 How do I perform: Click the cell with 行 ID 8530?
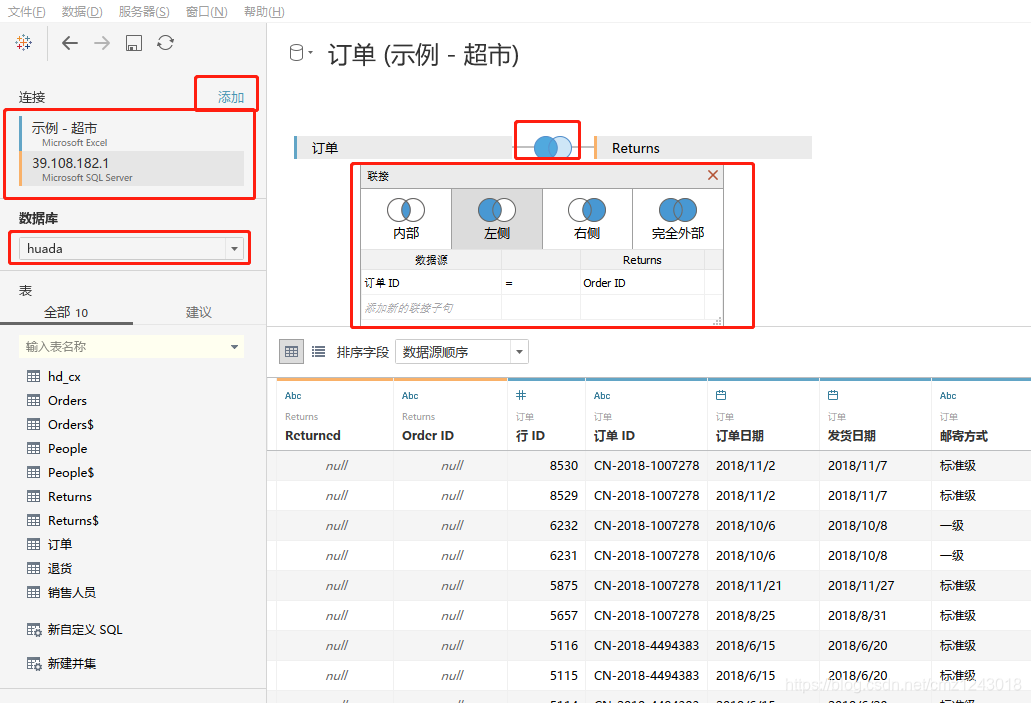pos(546,466)
